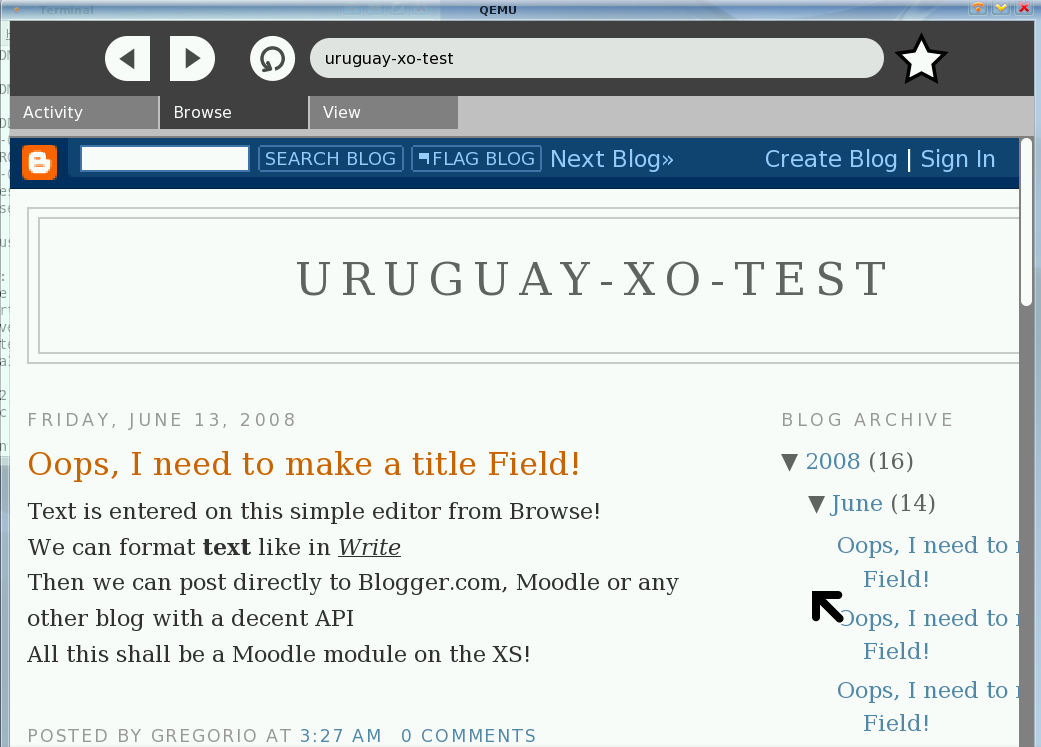This screenshot has width=1041, height=747.
Task: Click the Sign In link
Action: 957,159
